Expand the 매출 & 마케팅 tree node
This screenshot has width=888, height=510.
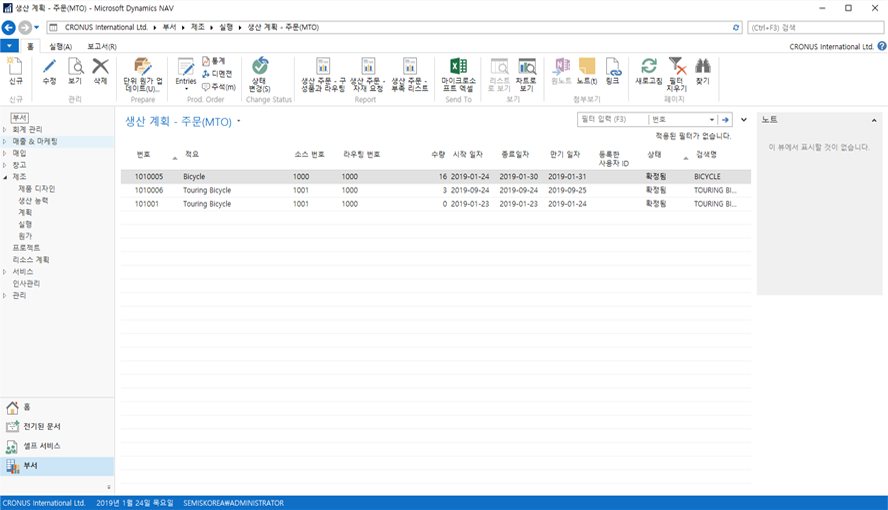[x=5, y=142]
